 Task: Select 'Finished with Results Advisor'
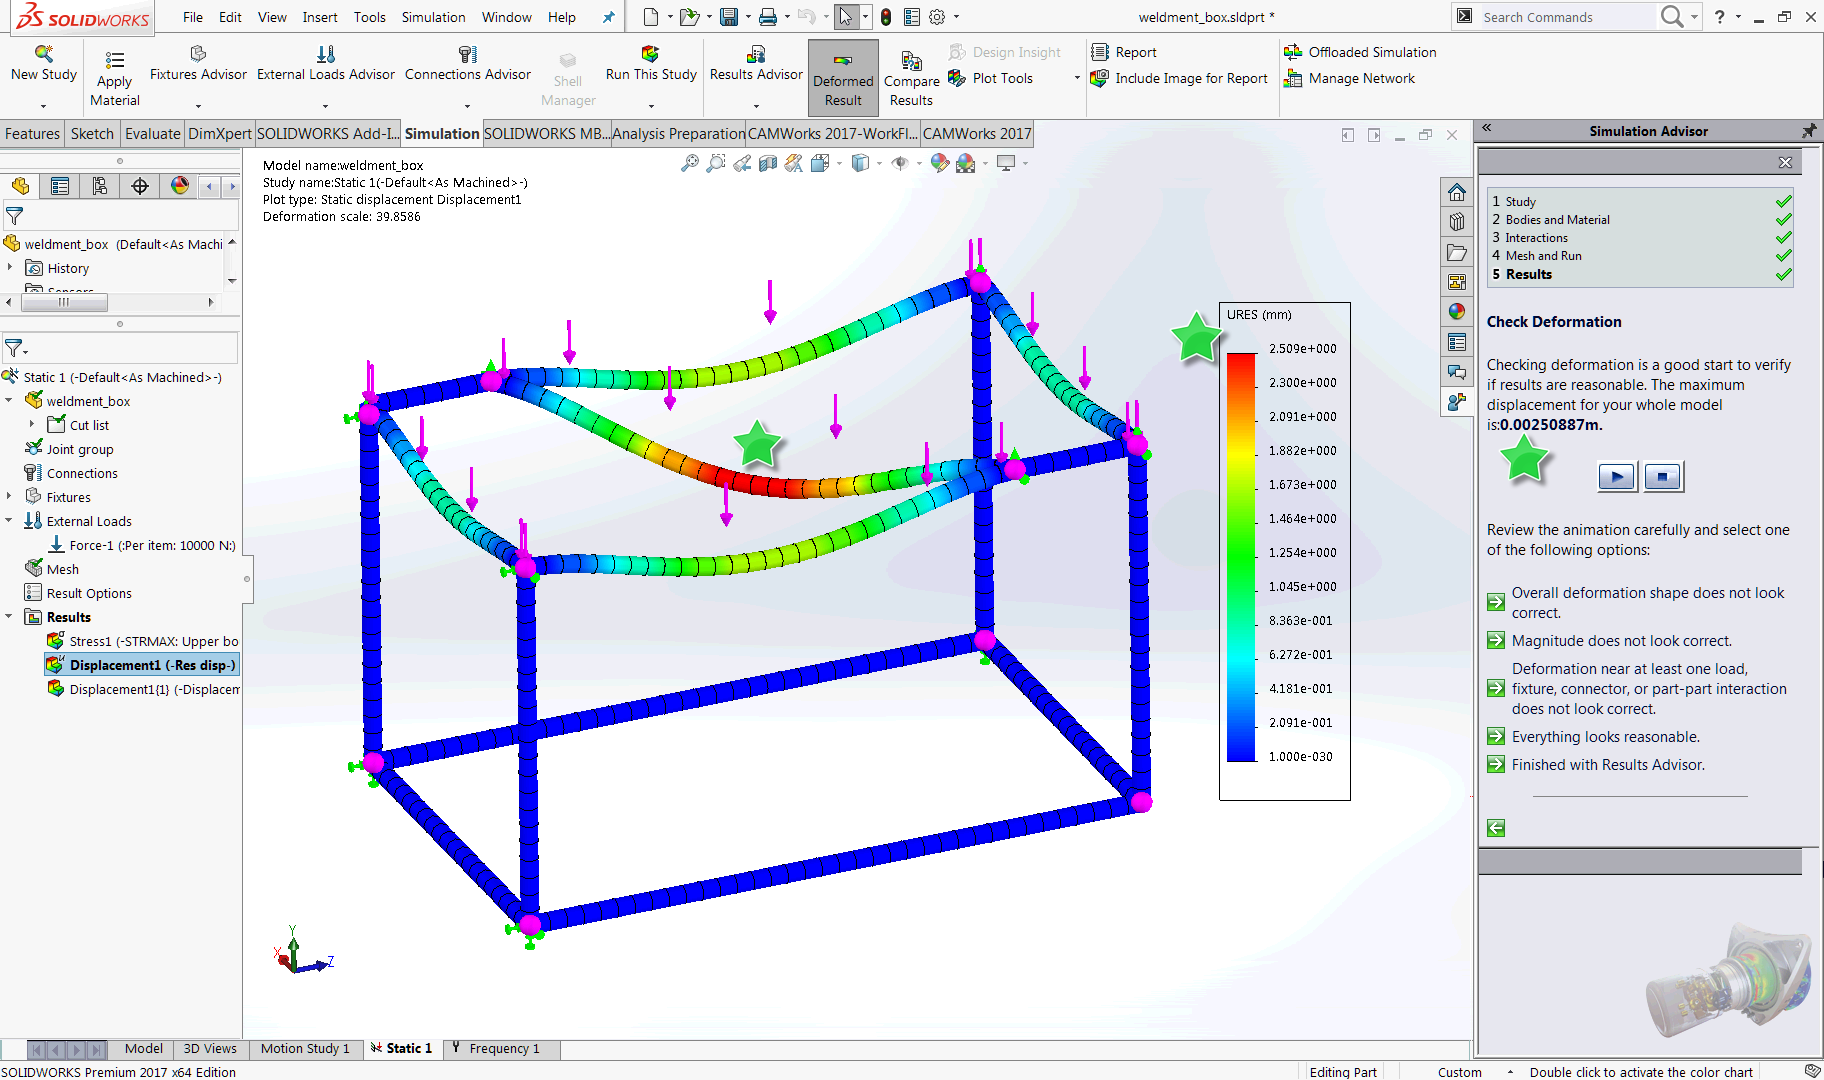tap(1597, 765)
